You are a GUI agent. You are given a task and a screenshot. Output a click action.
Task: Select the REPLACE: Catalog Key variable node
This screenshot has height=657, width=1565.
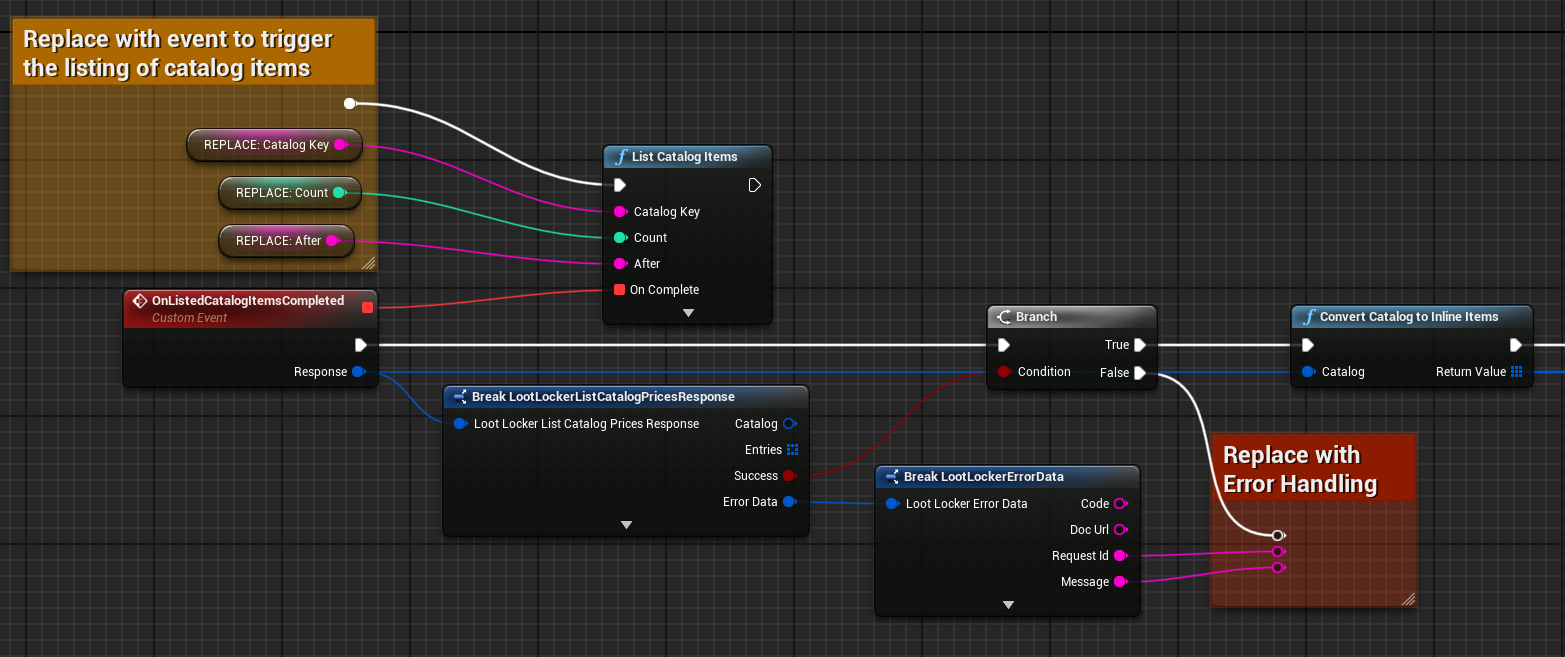click(x=266, y=145)
